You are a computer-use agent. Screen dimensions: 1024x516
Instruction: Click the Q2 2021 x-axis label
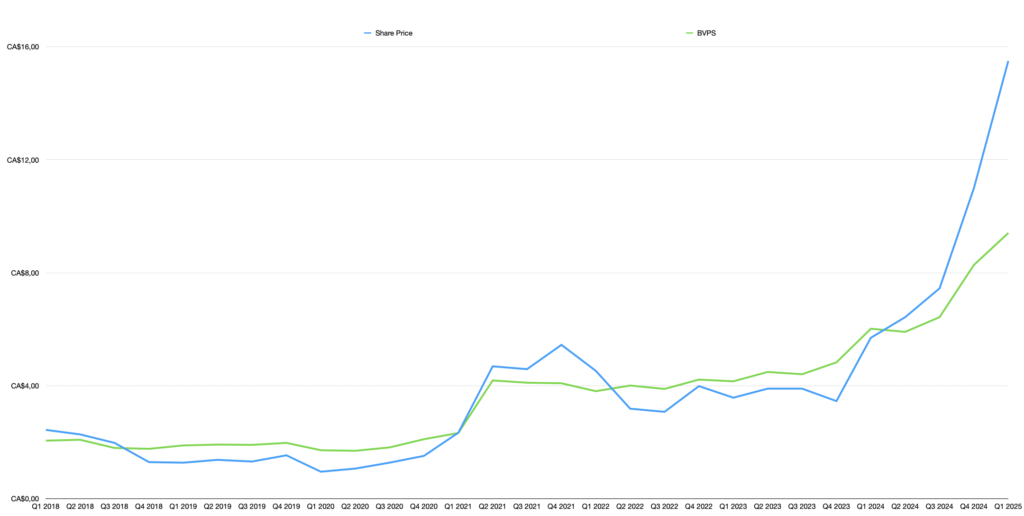(492, 507)
